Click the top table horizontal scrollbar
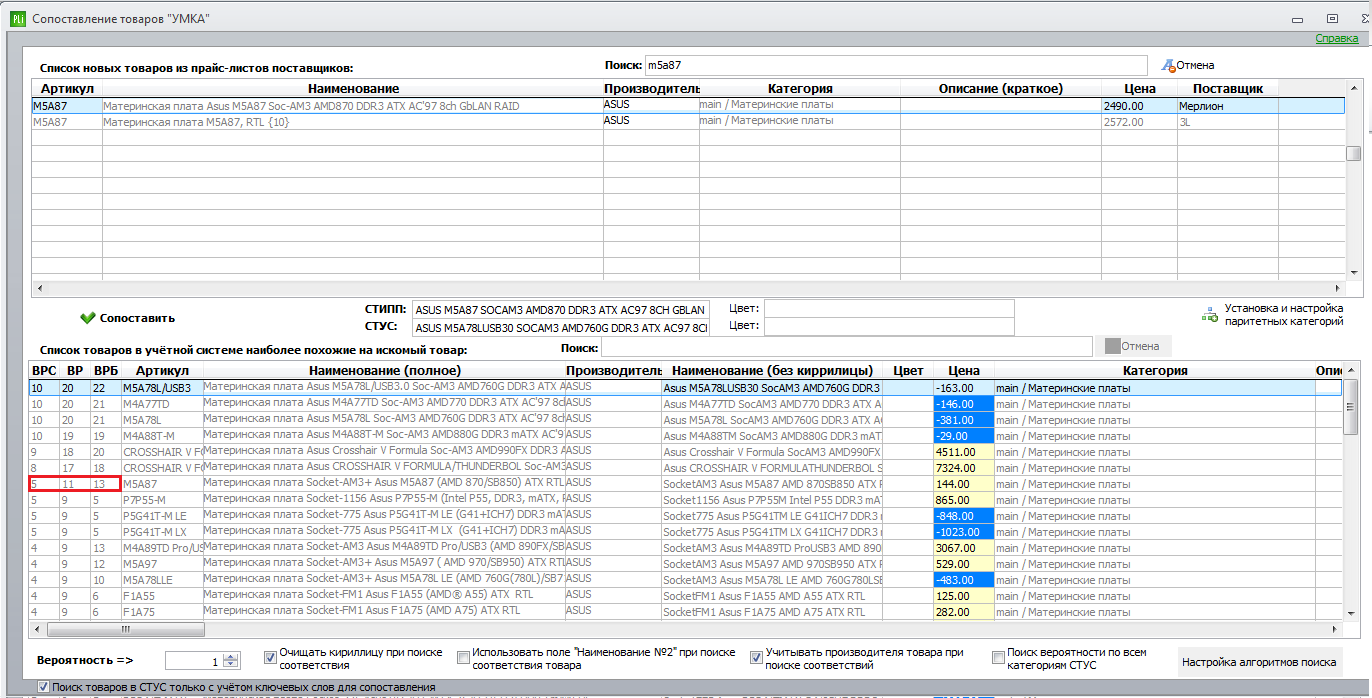This screenshot has width=1372, height=698. point(689,289)
